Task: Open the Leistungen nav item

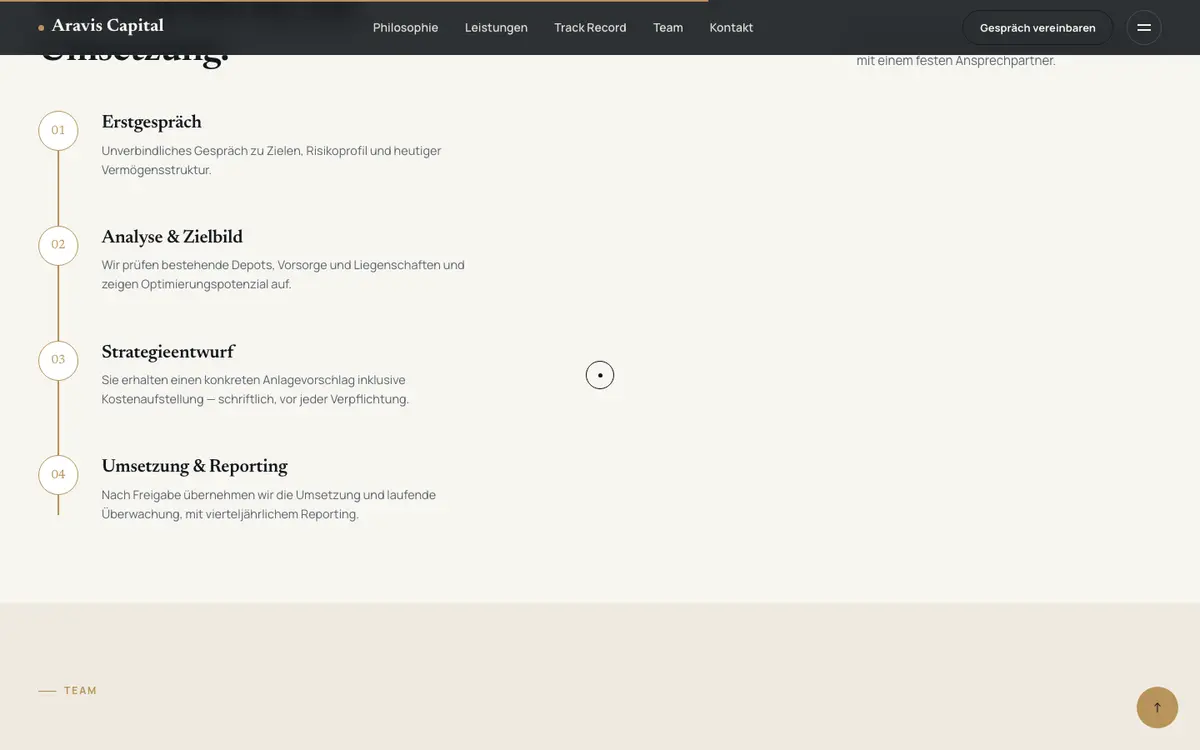Action: 496,28
